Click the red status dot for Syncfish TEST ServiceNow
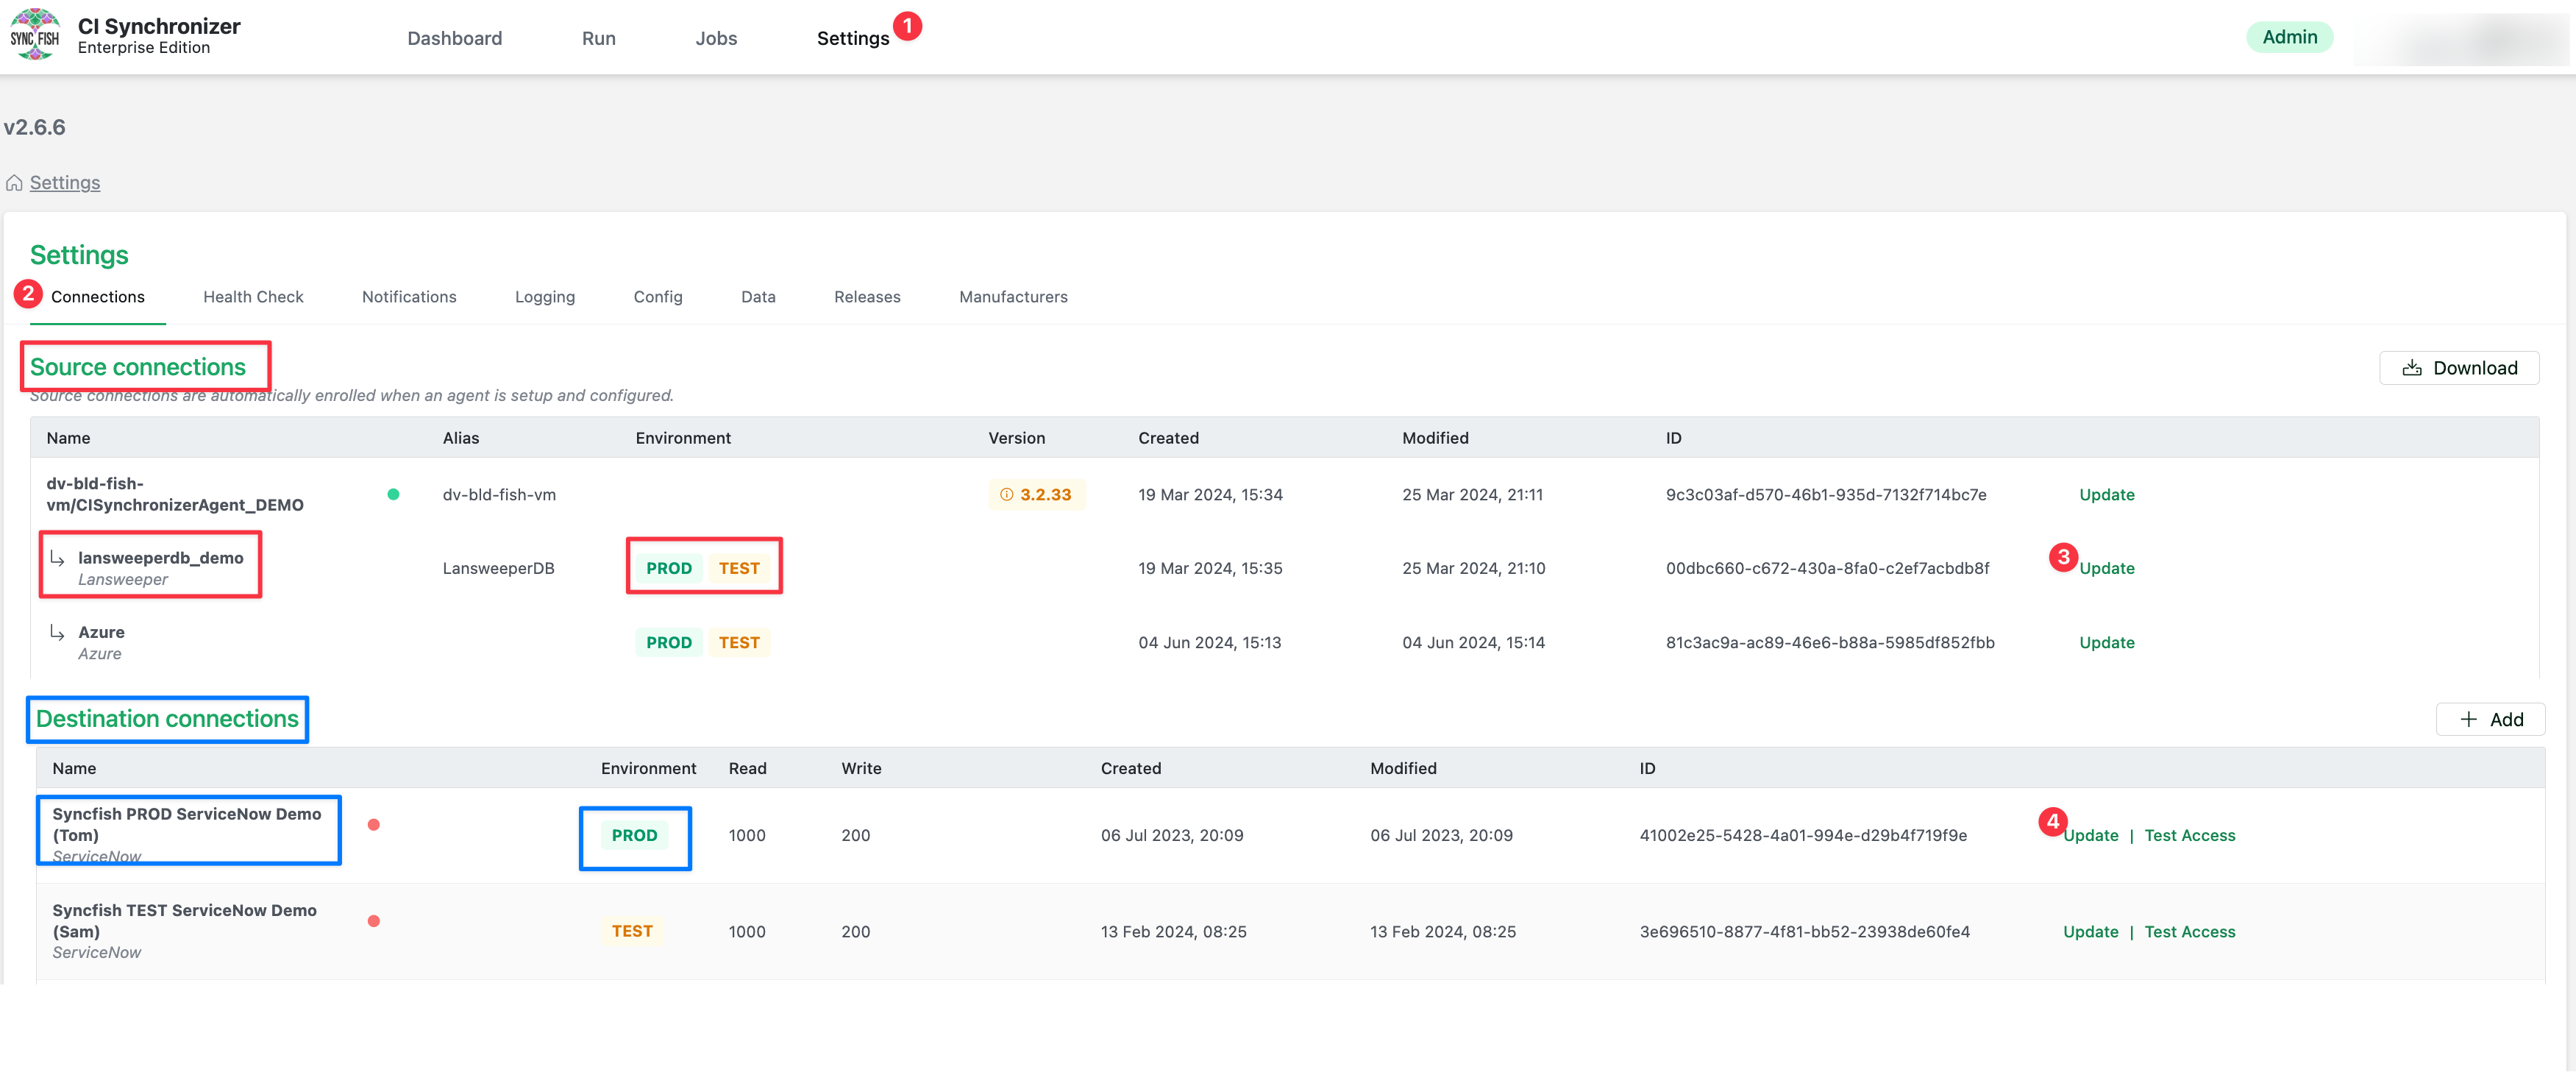2576x1086 pixels. point(373,921)
